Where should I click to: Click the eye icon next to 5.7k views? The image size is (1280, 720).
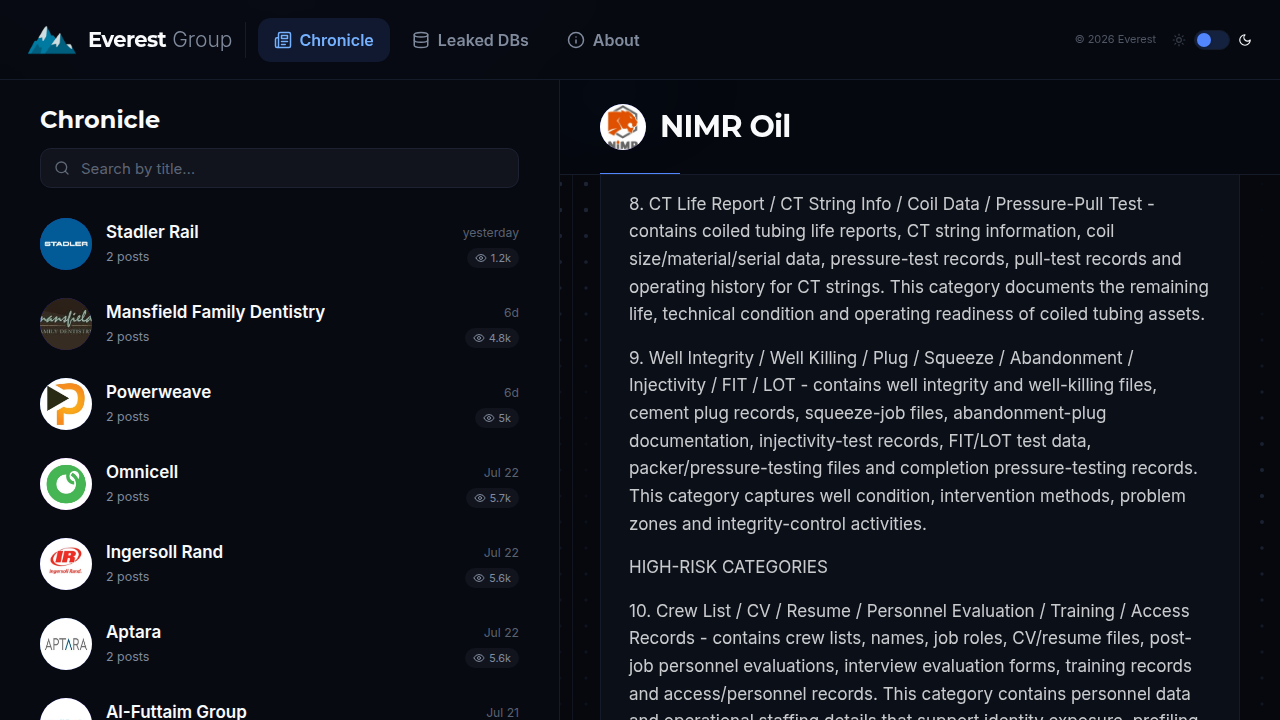(x=480, y=498)
